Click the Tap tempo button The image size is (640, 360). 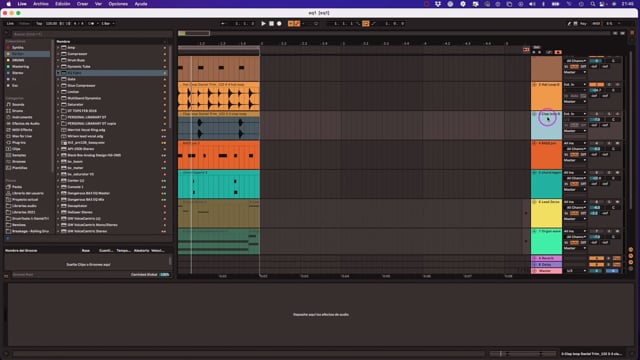(39, 24)
